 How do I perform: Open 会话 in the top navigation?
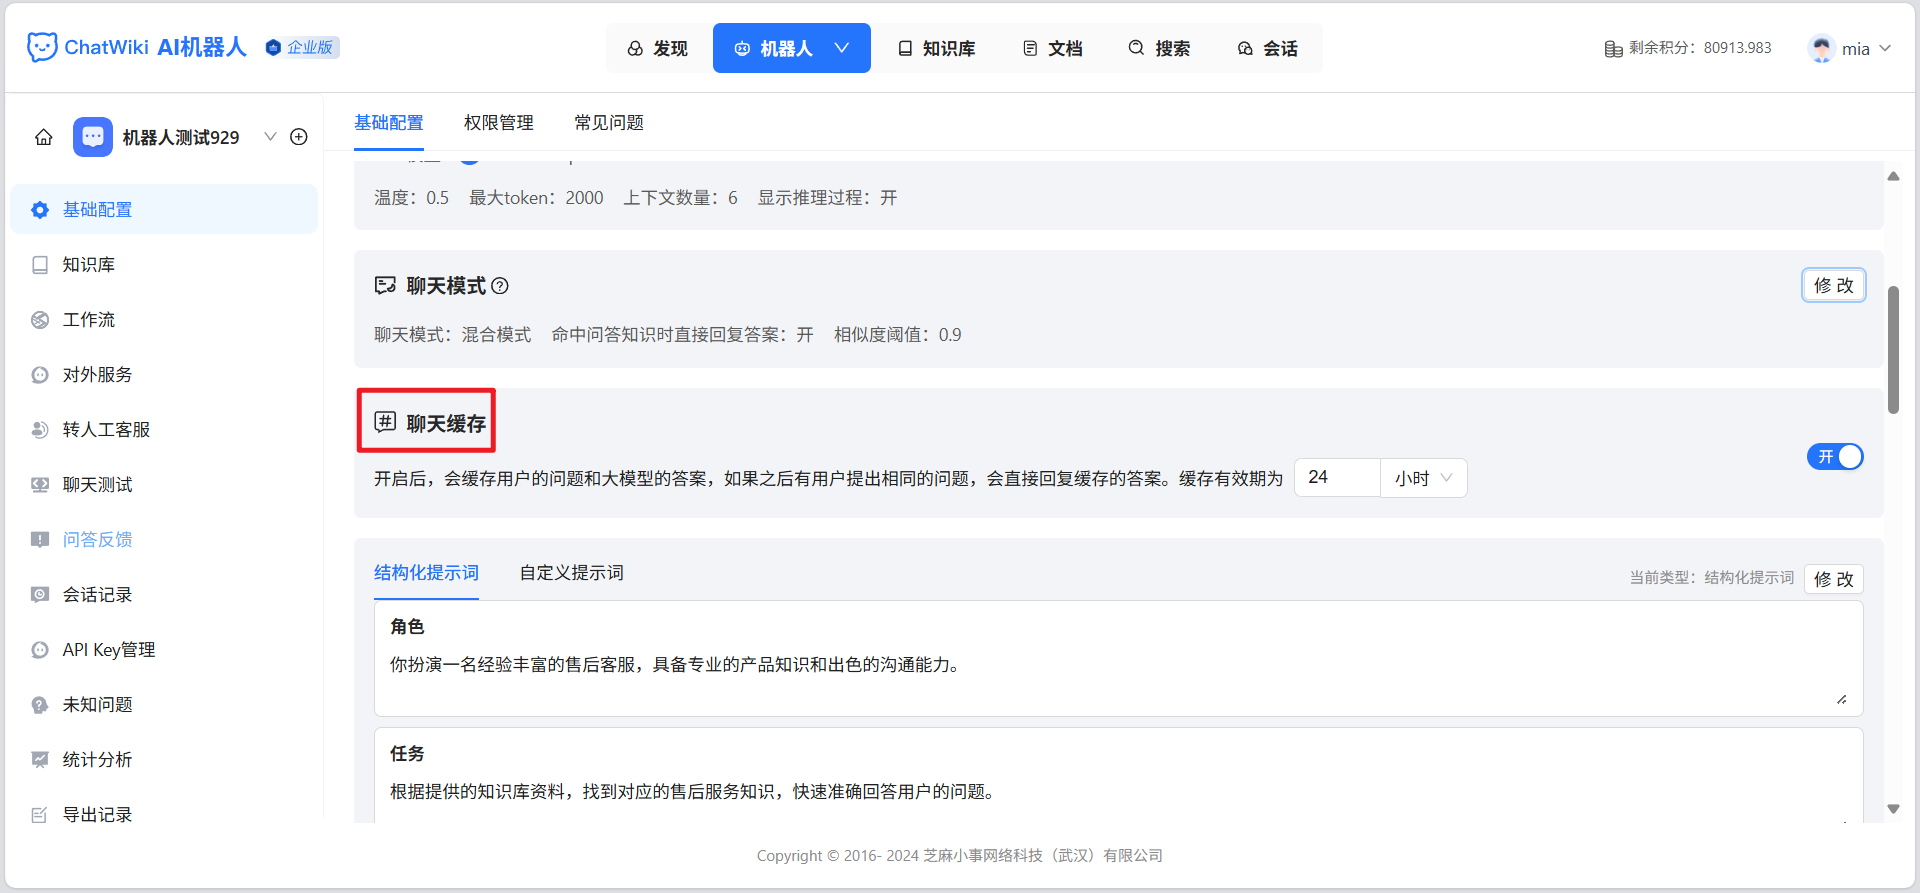tap(1268, 48)
